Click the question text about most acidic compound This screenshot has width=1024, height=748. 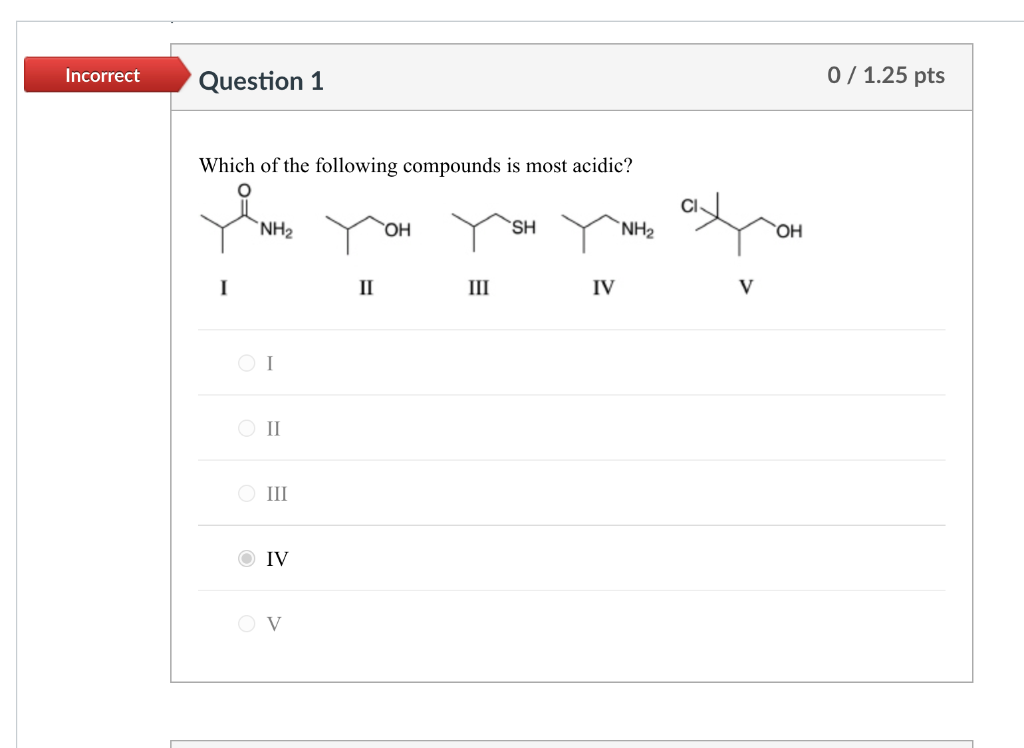[x=416, y=166]
